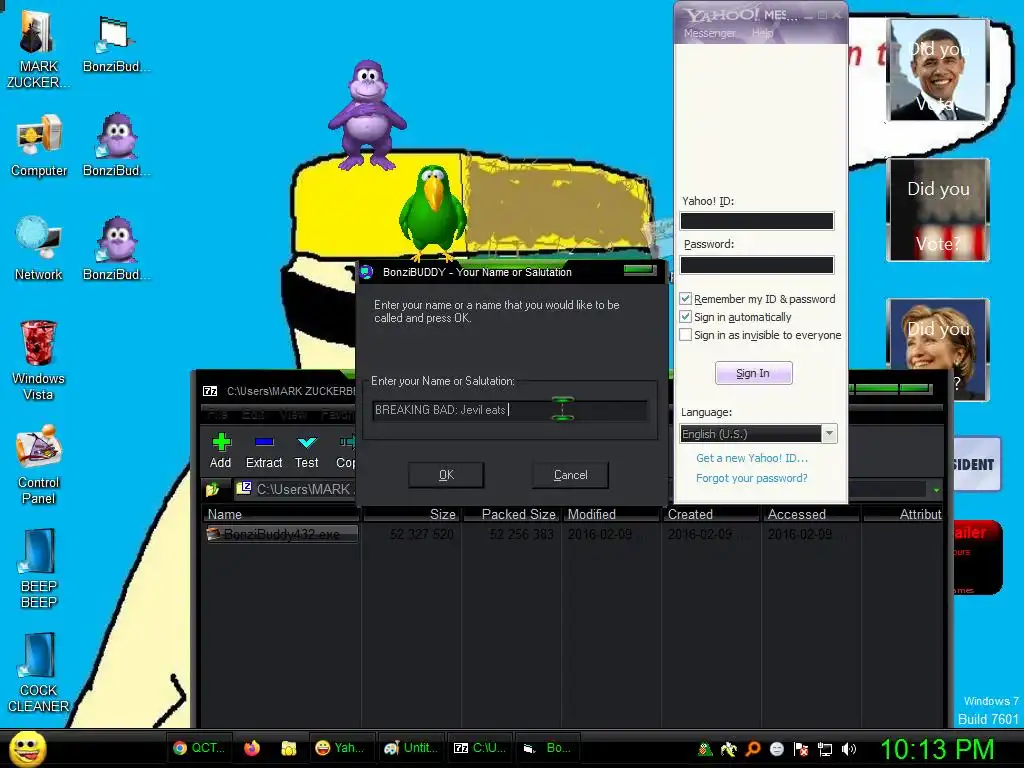Click the Extract icon in 7-Zip toolbar
The height and width of the screenshot is (768, 1024).
click(264, 442)
